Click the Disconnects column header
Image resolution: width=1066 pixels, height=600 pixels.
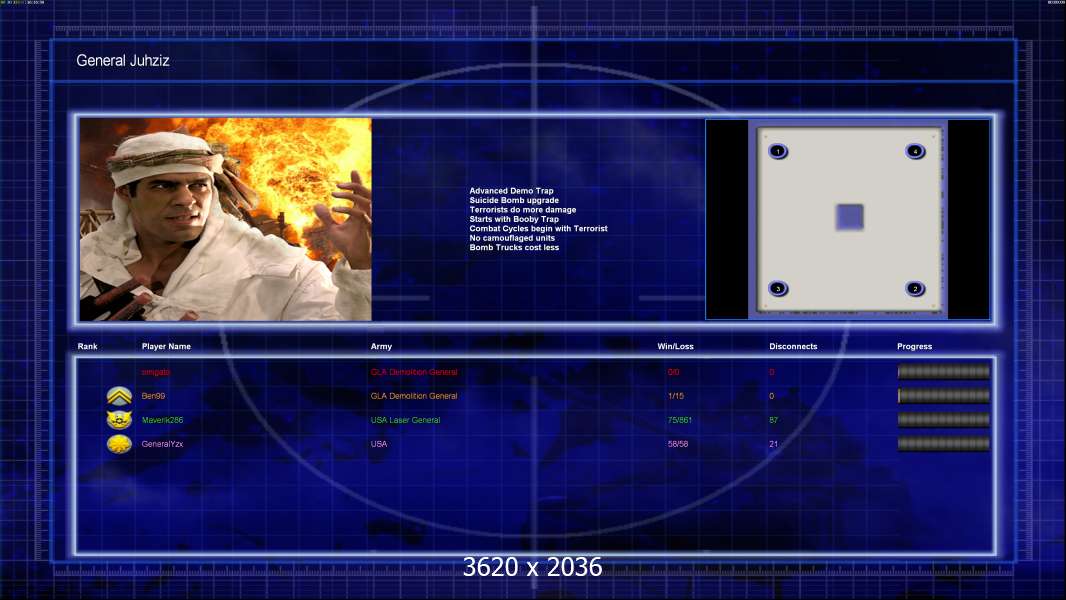click(793, 347)
